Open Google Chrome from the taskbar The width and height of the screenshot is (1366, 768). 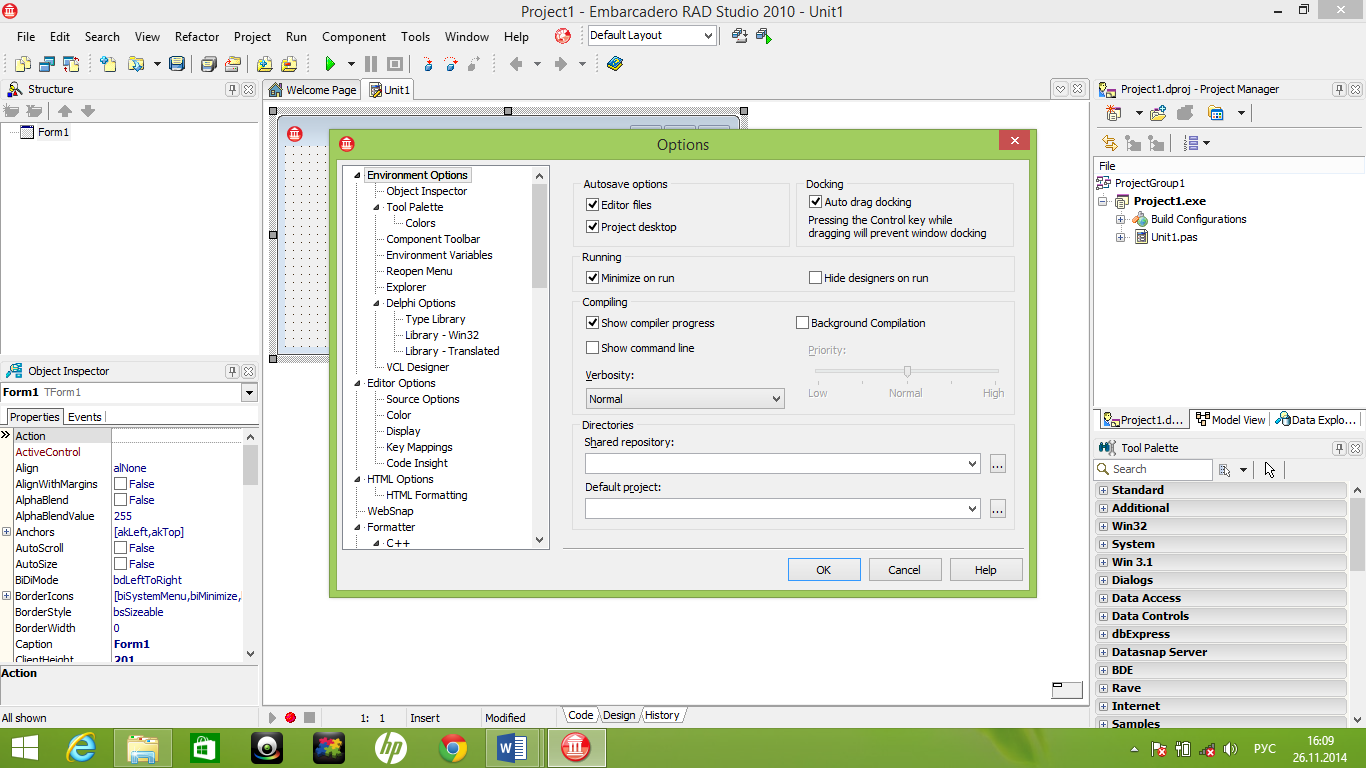pyautogui.click(x=453, y=747)
